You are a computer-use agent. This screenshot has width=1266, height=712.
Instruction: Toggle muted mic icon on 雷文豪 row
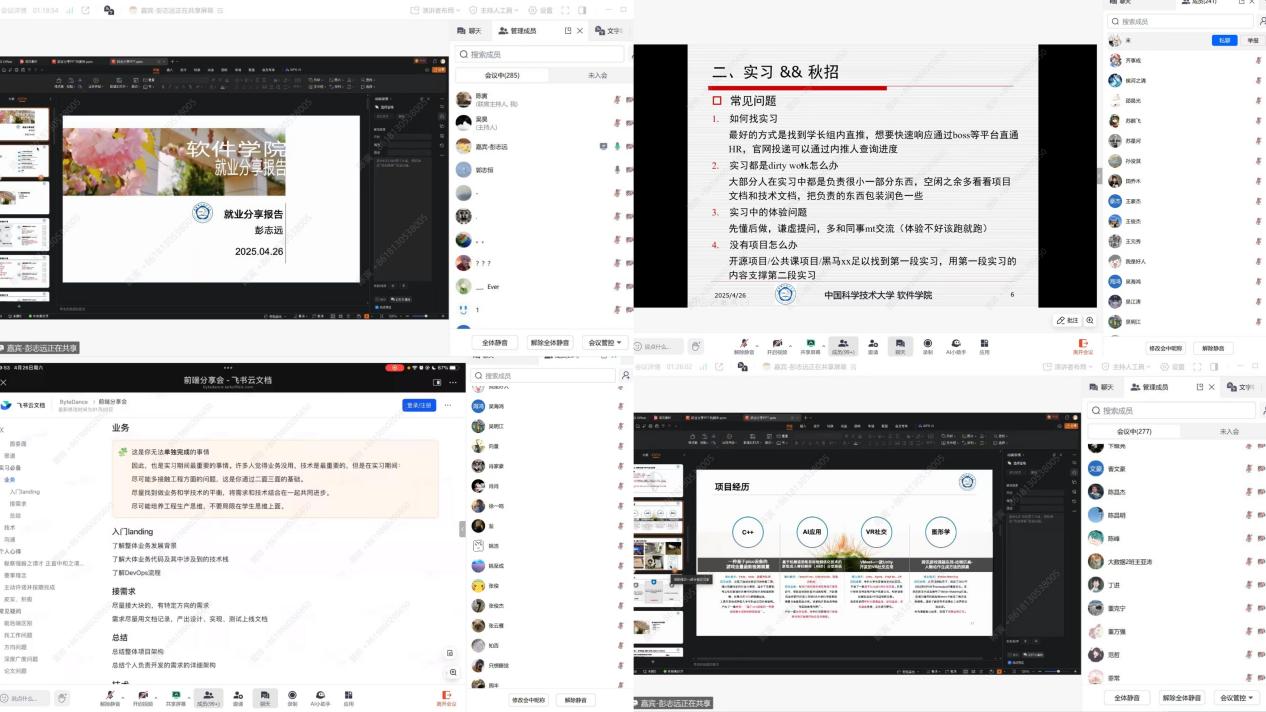click(1248, 468)
